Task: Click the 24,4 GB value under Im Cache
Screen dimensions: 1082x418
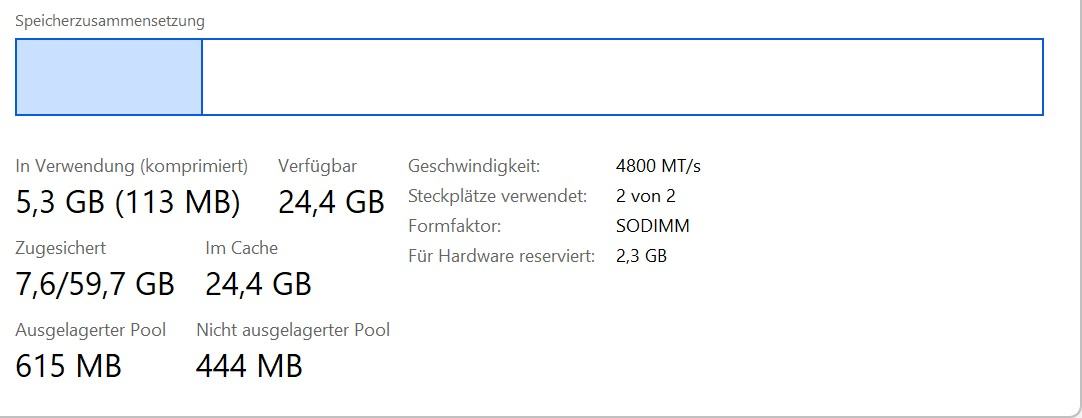Action: coord(258,284)
